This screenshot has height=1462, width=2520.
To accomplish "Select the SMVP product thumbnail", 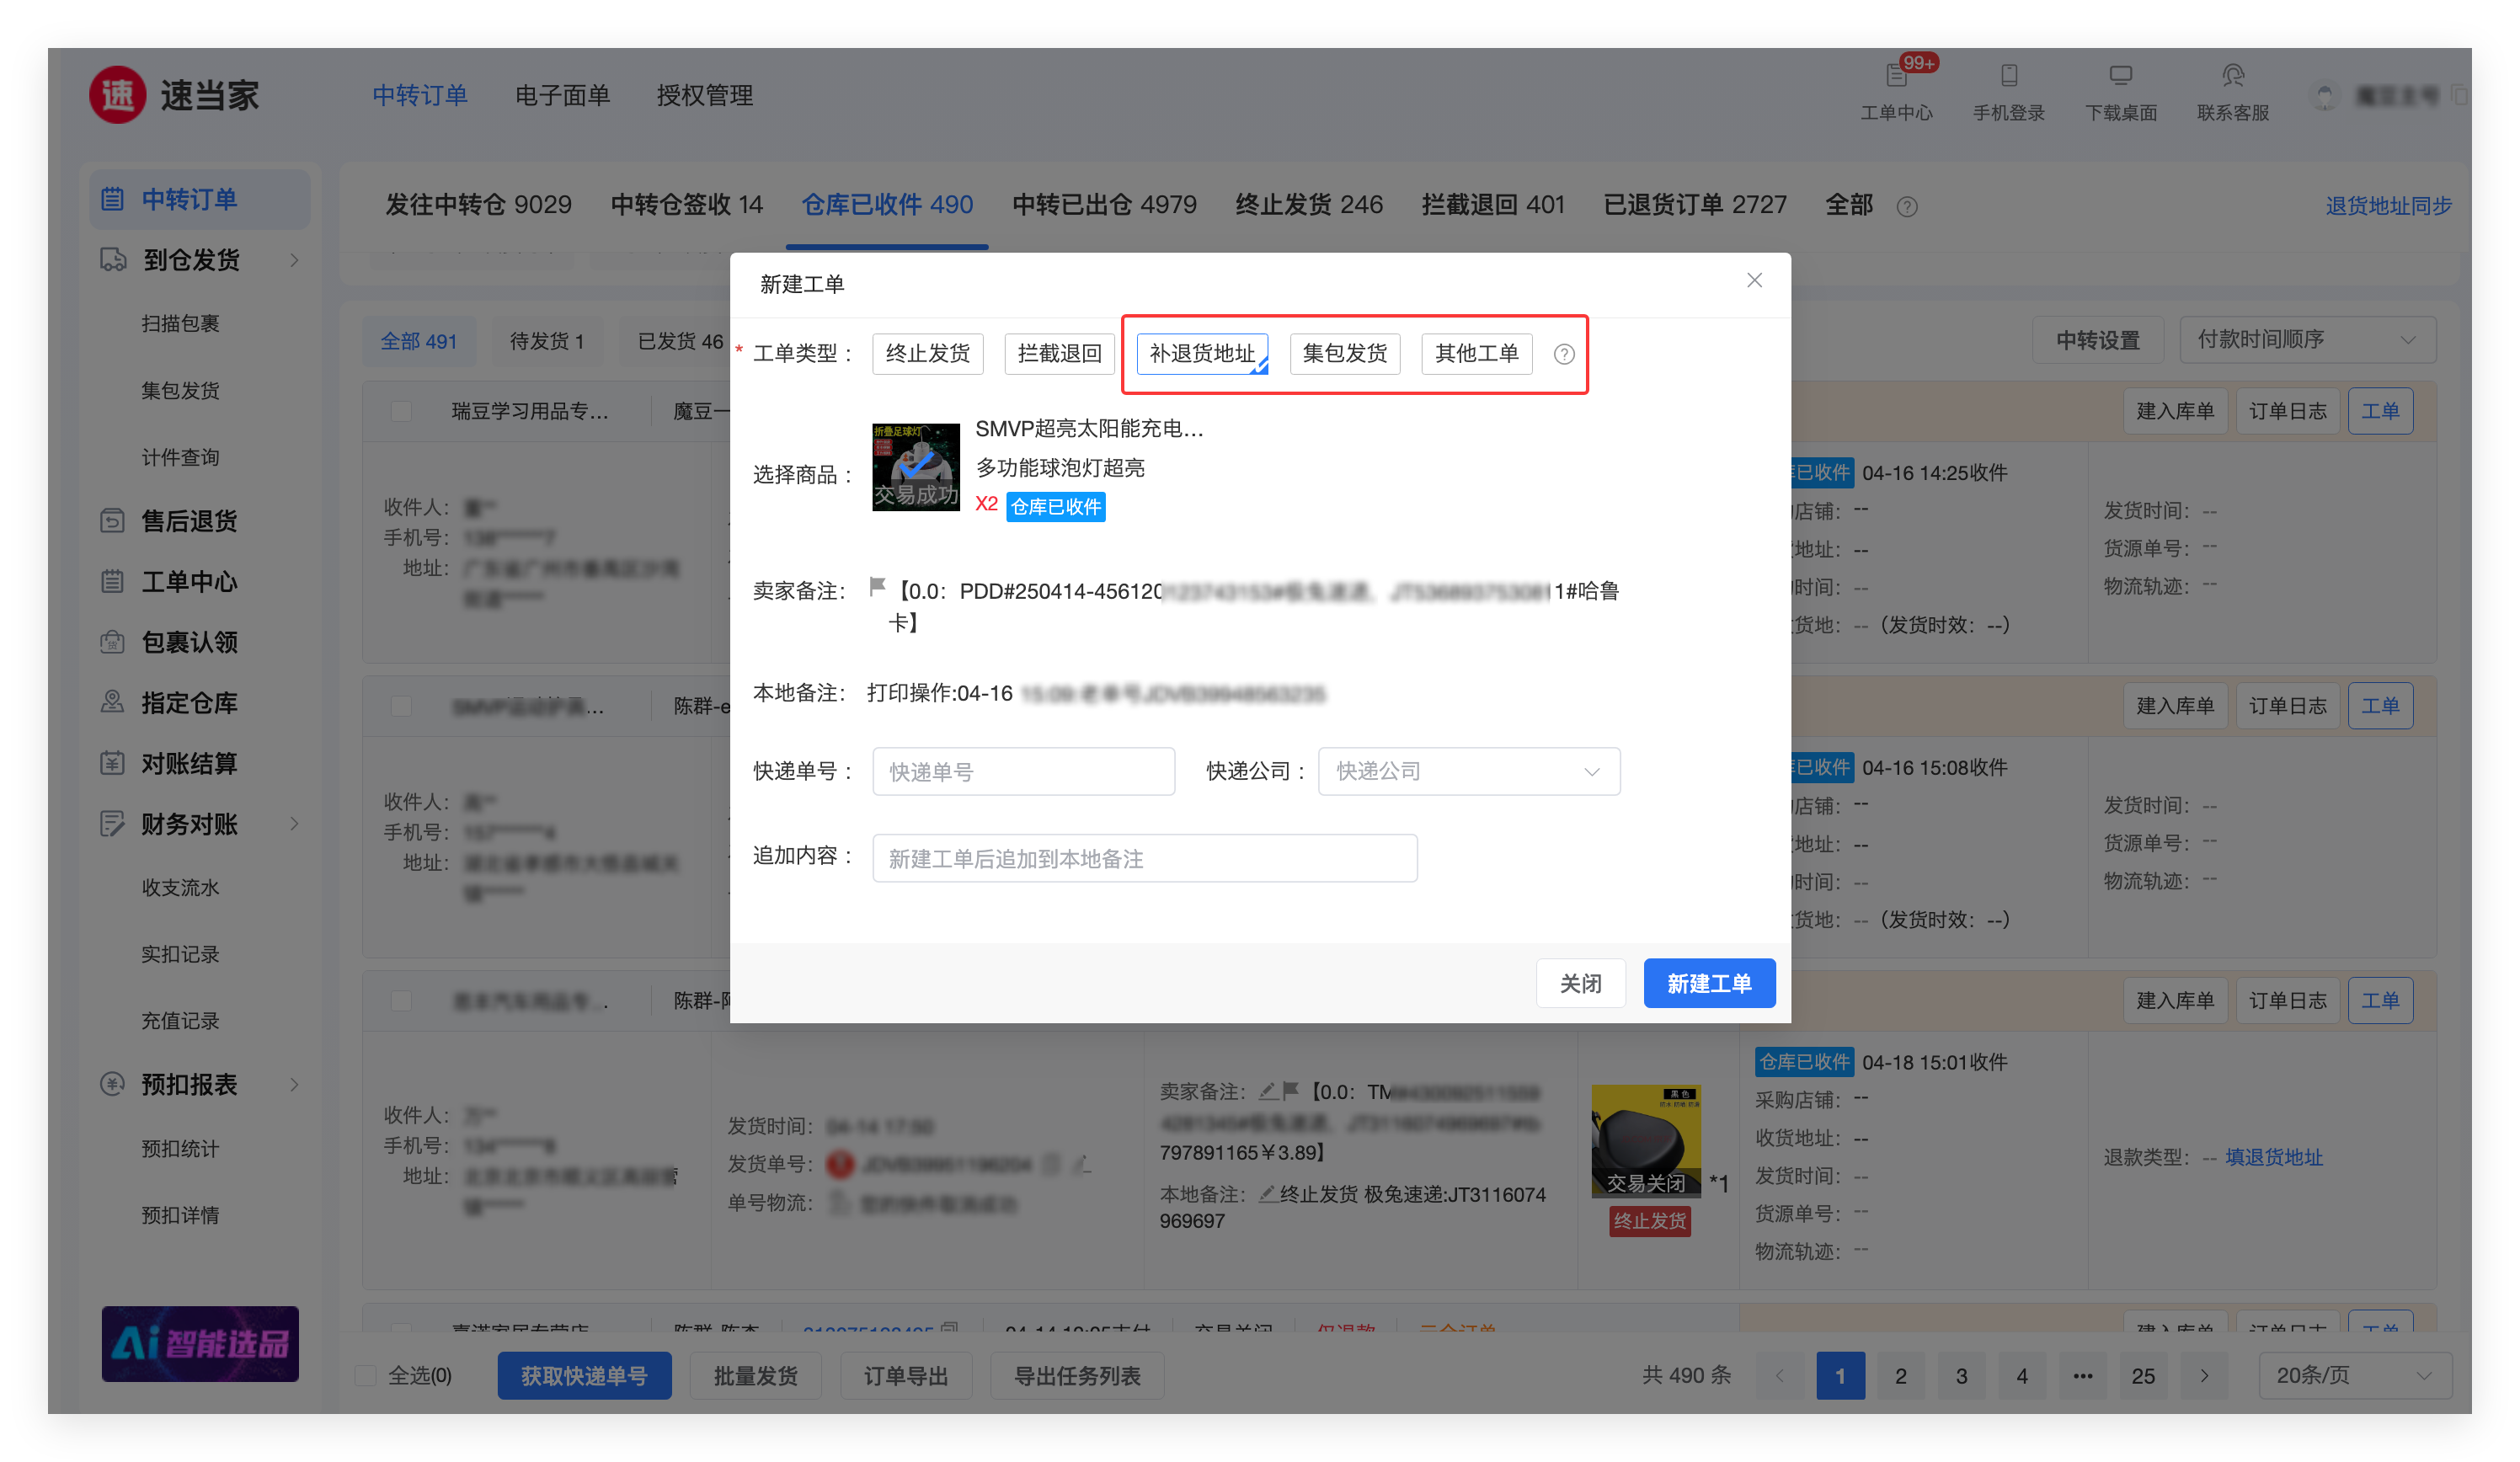I will 915,467.
